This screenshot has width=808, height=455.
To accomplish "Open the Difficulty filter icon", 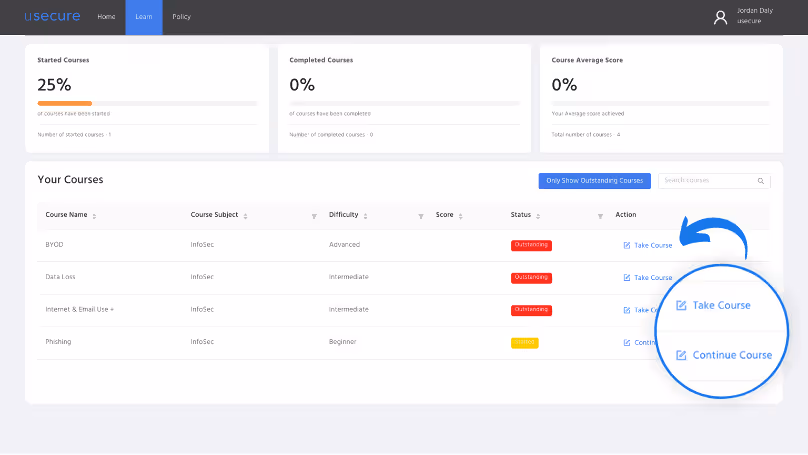I will (x=420, y=216).
